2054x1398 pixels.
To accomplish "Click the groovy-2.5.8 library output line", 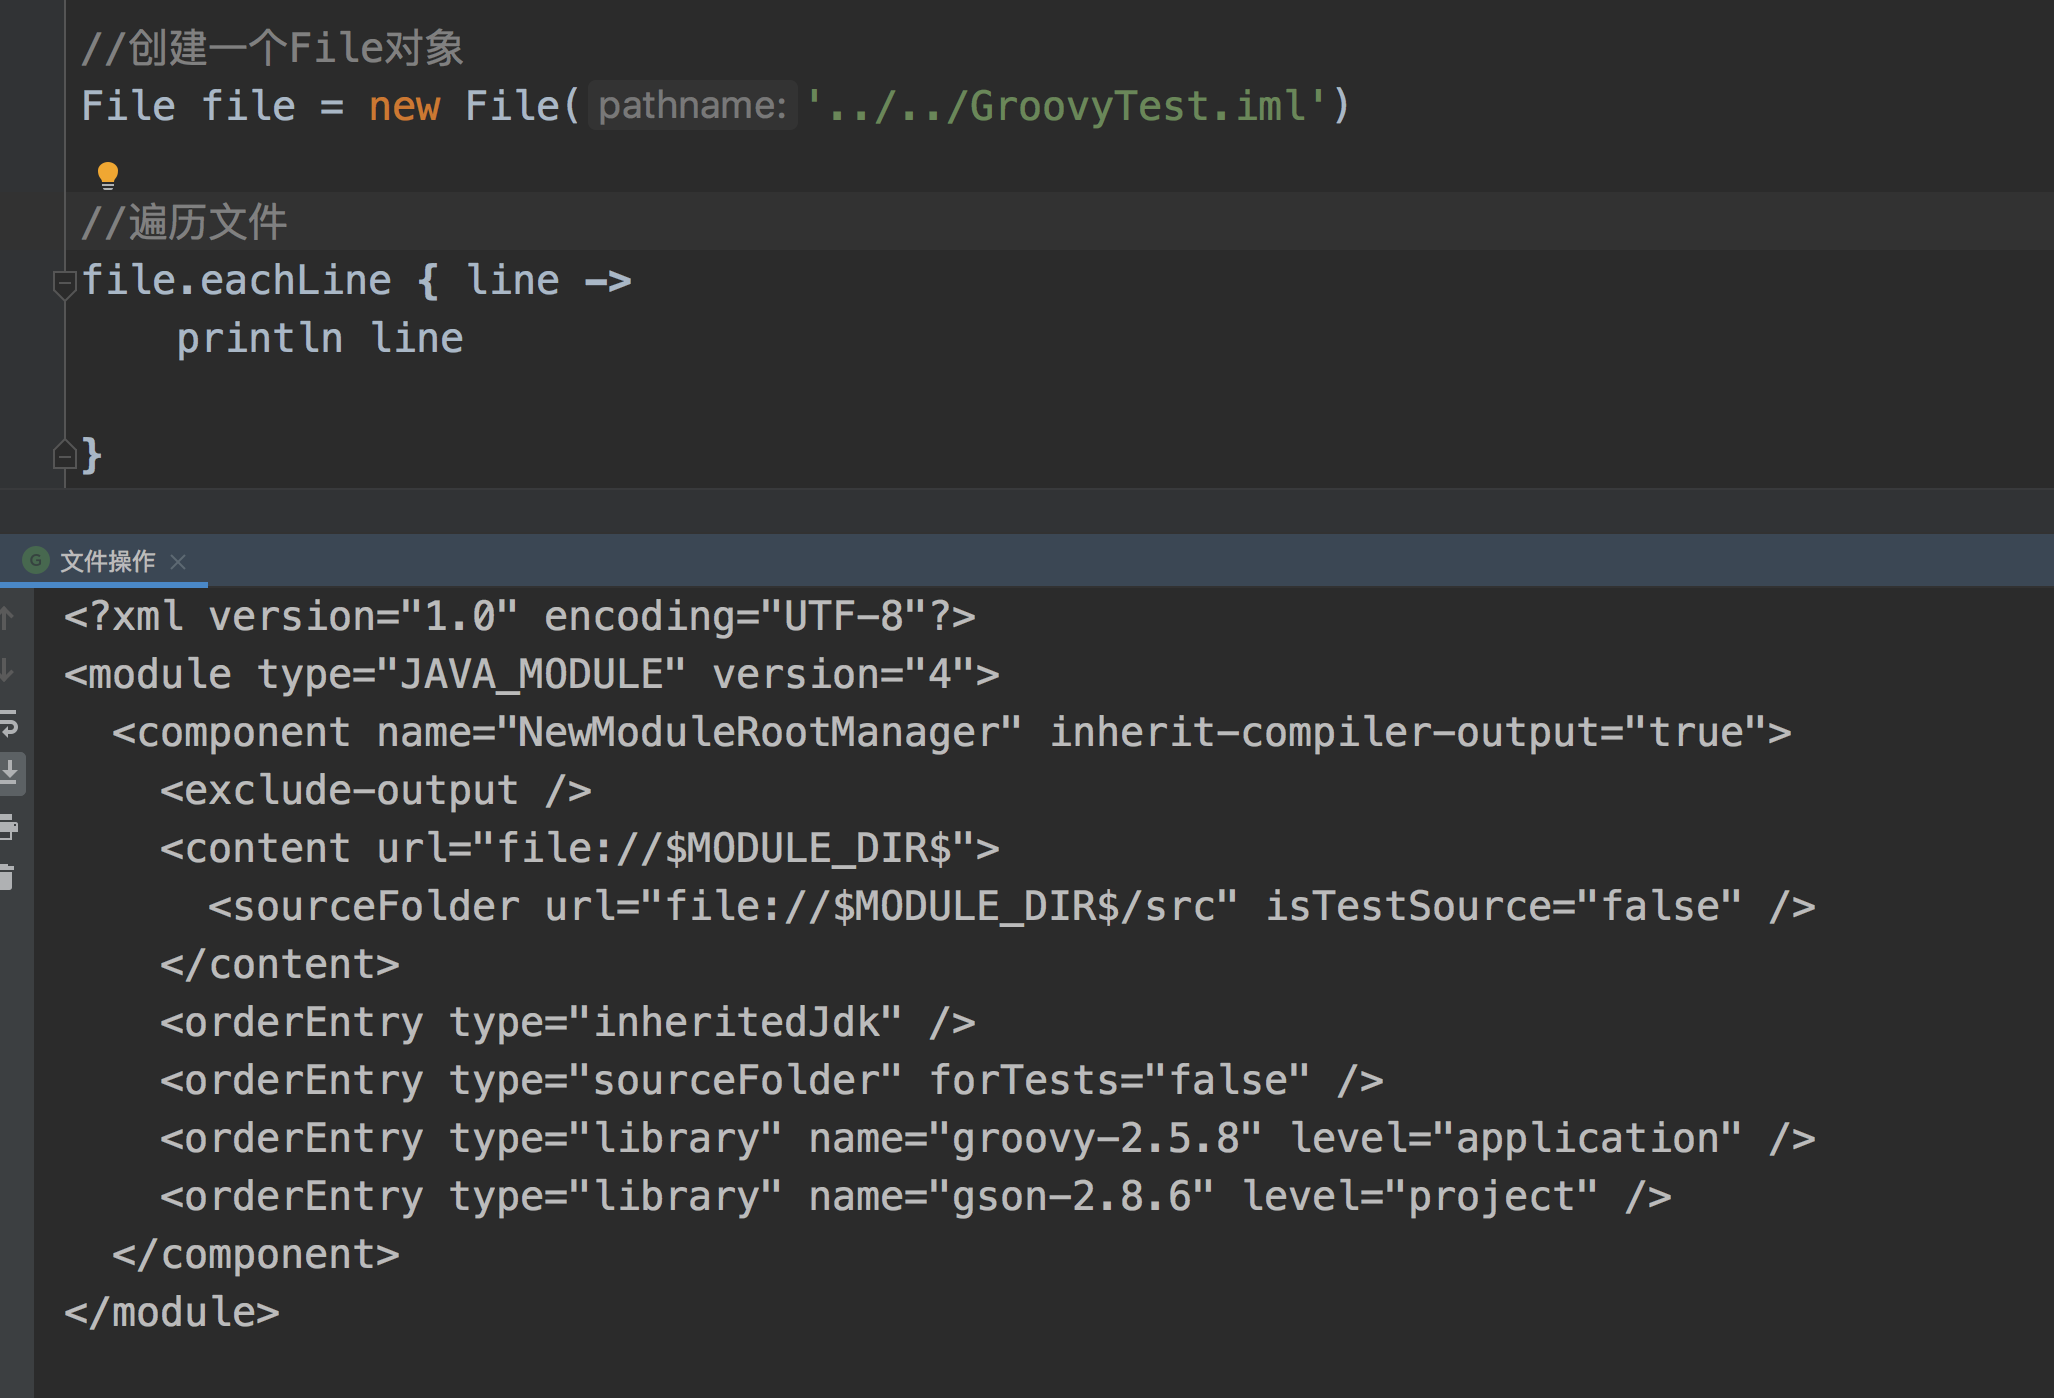I will 986,1138.
